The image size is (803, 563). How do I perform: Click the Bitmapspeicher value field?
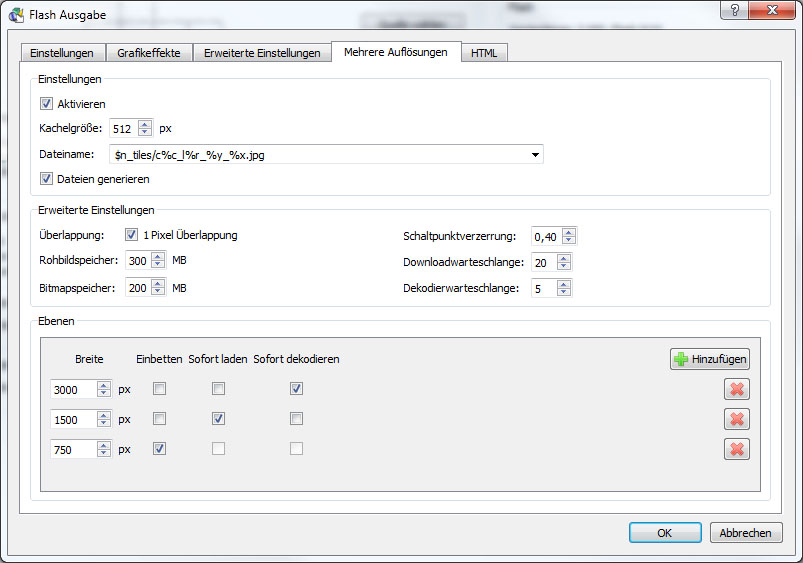137,288
